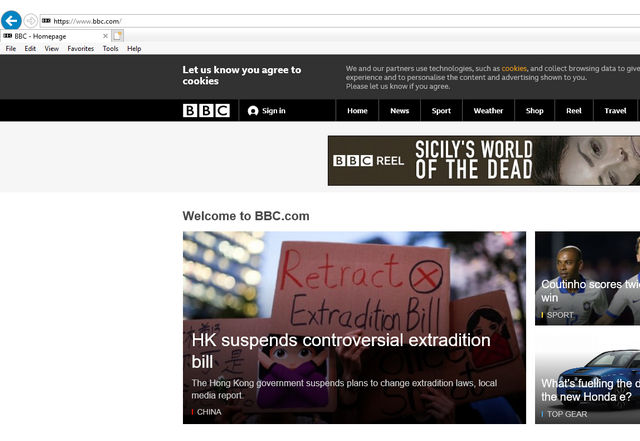Click the address bar URL field
This screenshot has width=640, height=441.
click(x=300, y=20)
